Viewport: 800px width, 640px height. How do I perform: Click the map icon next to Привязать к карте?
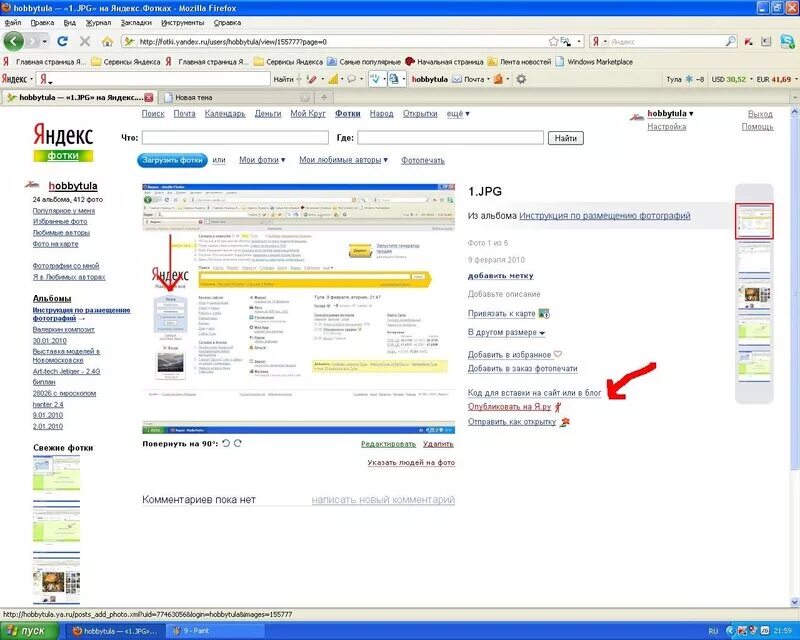pyautogui.click(x=544, y=313)
